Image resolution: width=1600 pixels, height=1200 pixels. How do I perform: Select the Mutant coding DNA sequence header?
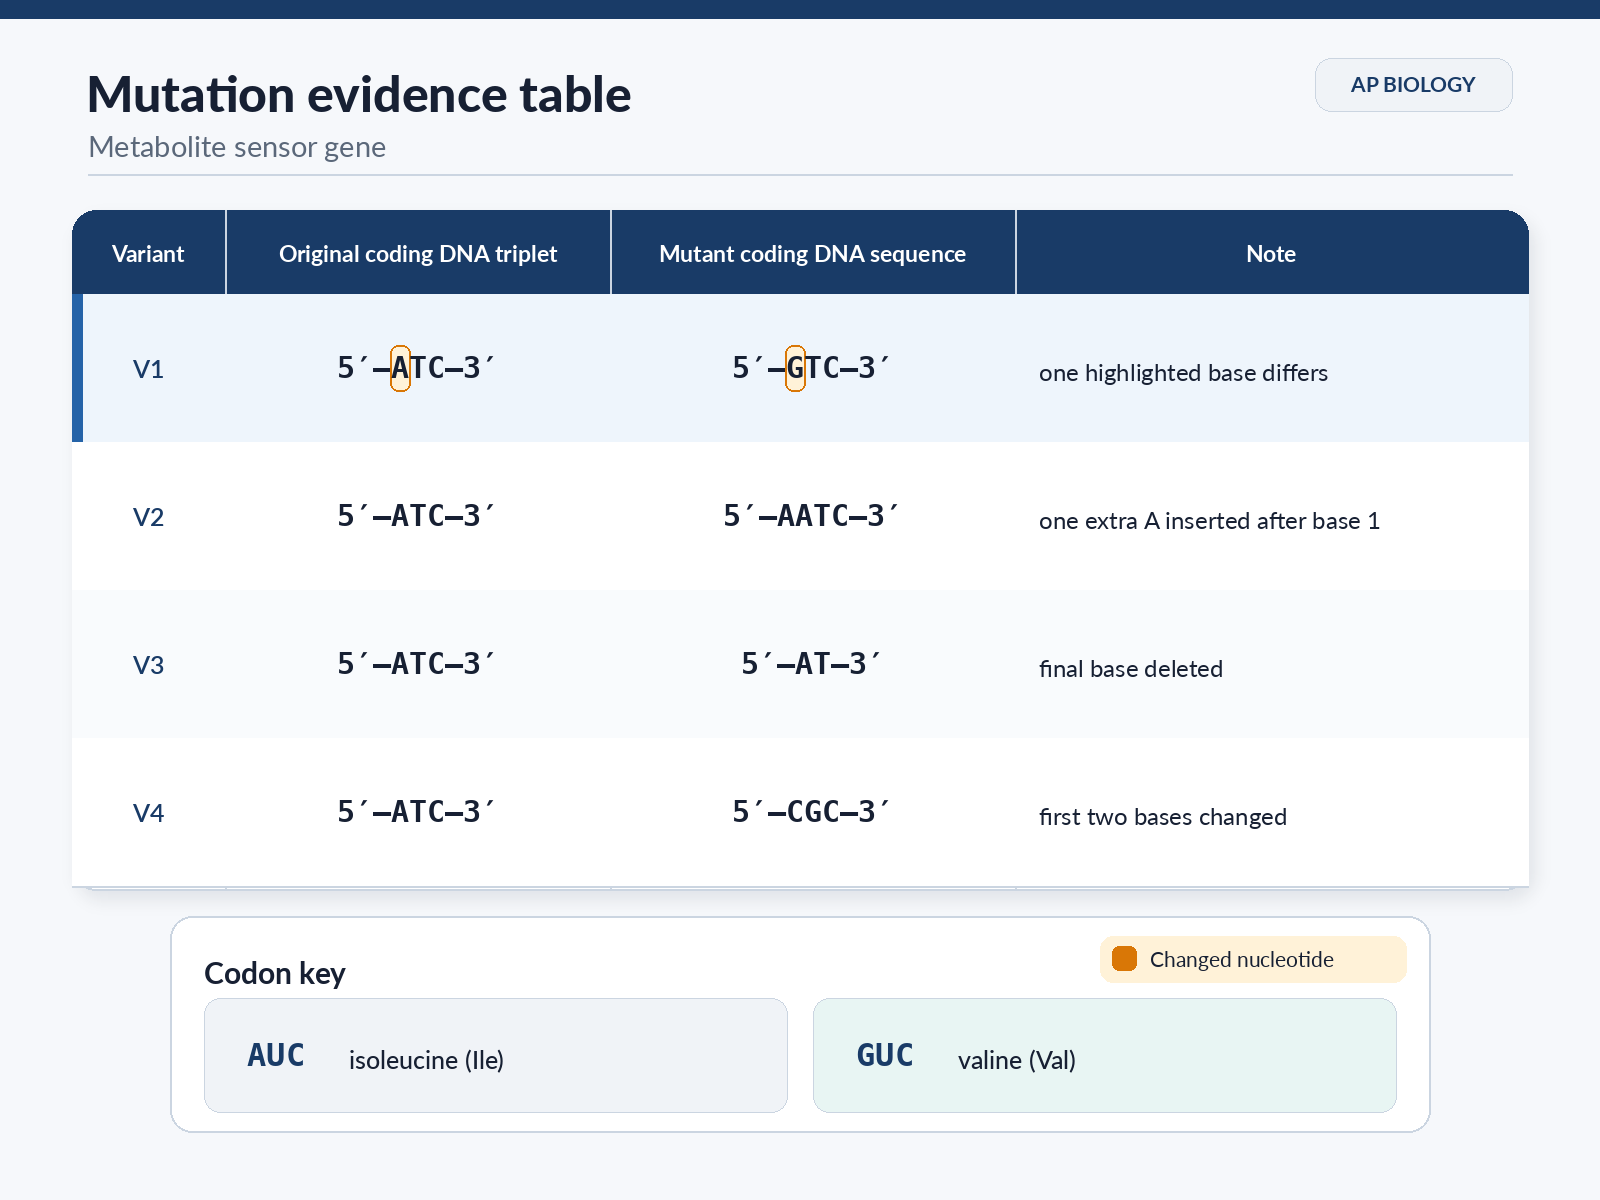point(813,254)
